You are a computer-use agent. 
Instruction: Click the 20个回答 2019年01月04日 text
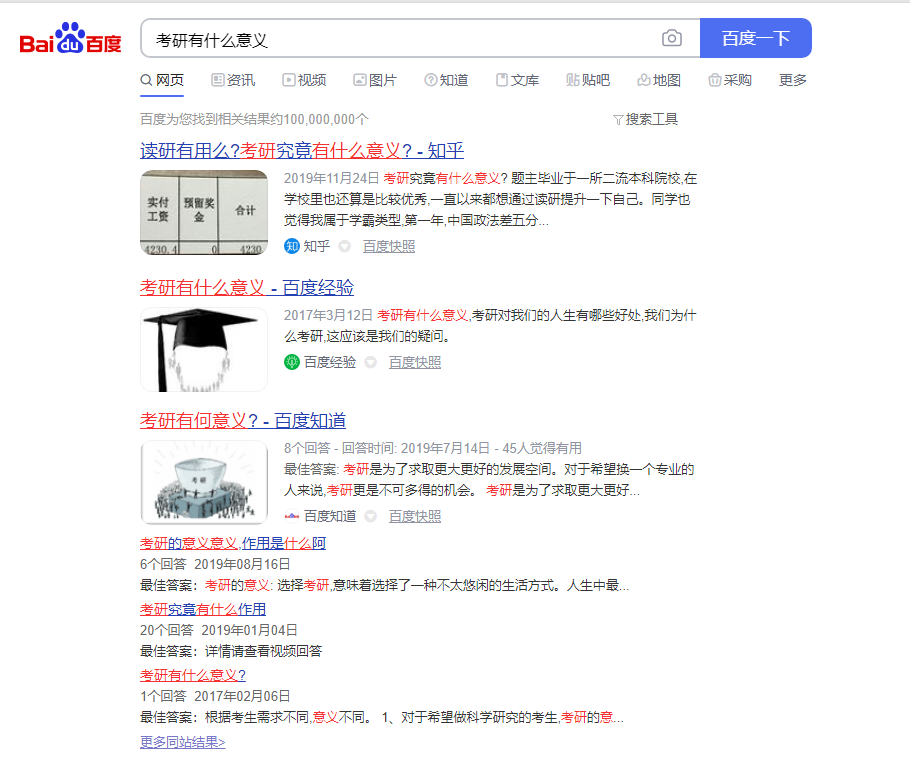pyautogui.click(x=218, y=631)
